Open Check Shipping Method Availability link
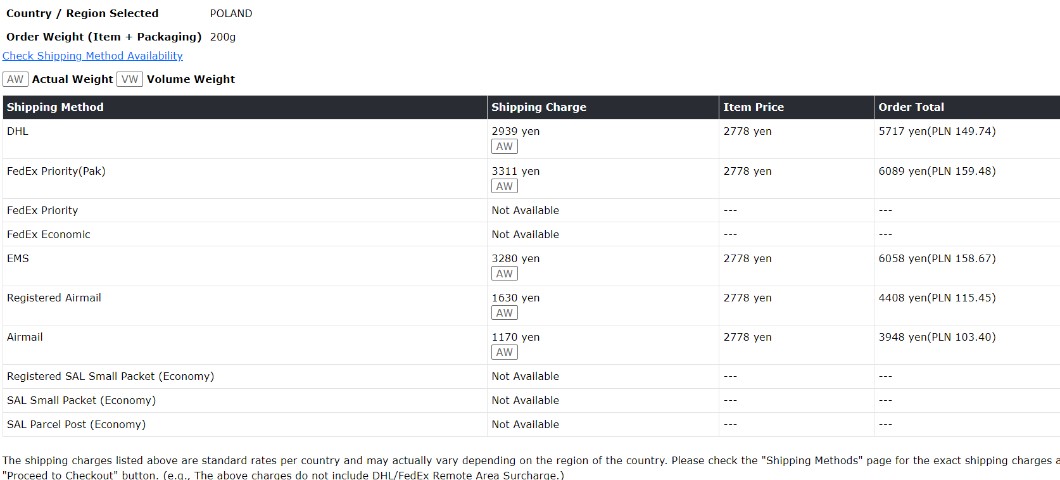 coord(92,56)
